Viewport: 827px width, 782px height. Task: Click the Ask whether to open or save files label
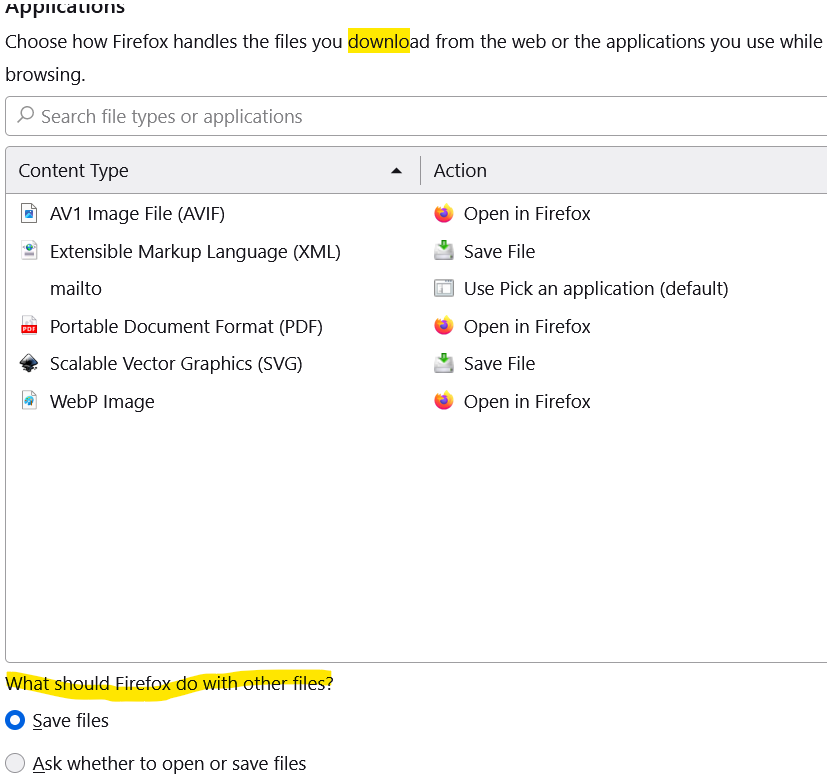tap(169, 763)
